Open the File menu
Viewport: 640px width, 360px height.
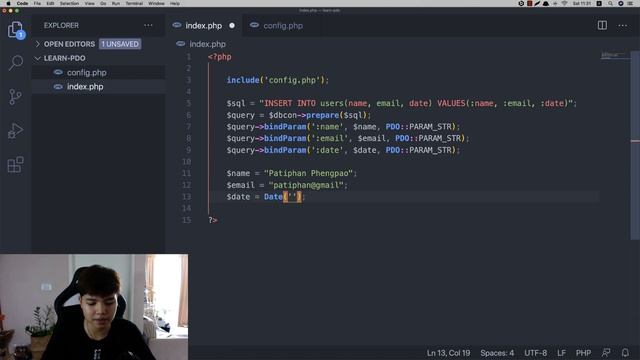click(37, 3)
